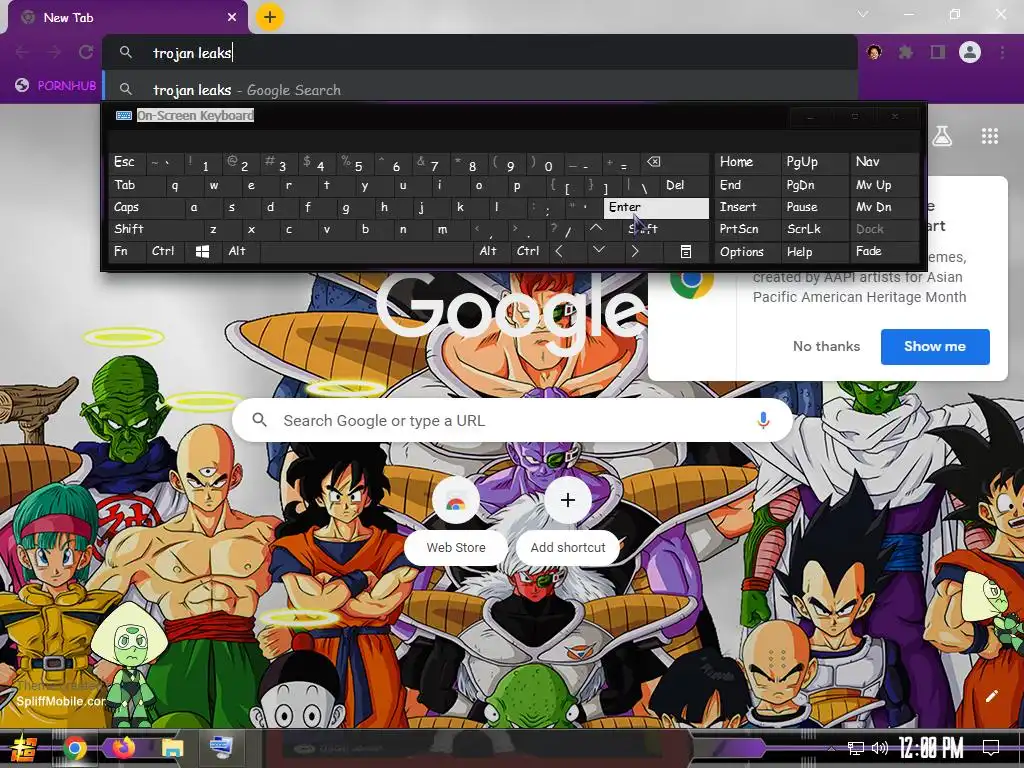The width and height of the screenshot is (1024, 768).
Task: Click Home key on On-Screen Keyboard
Action: pos(748,162)
